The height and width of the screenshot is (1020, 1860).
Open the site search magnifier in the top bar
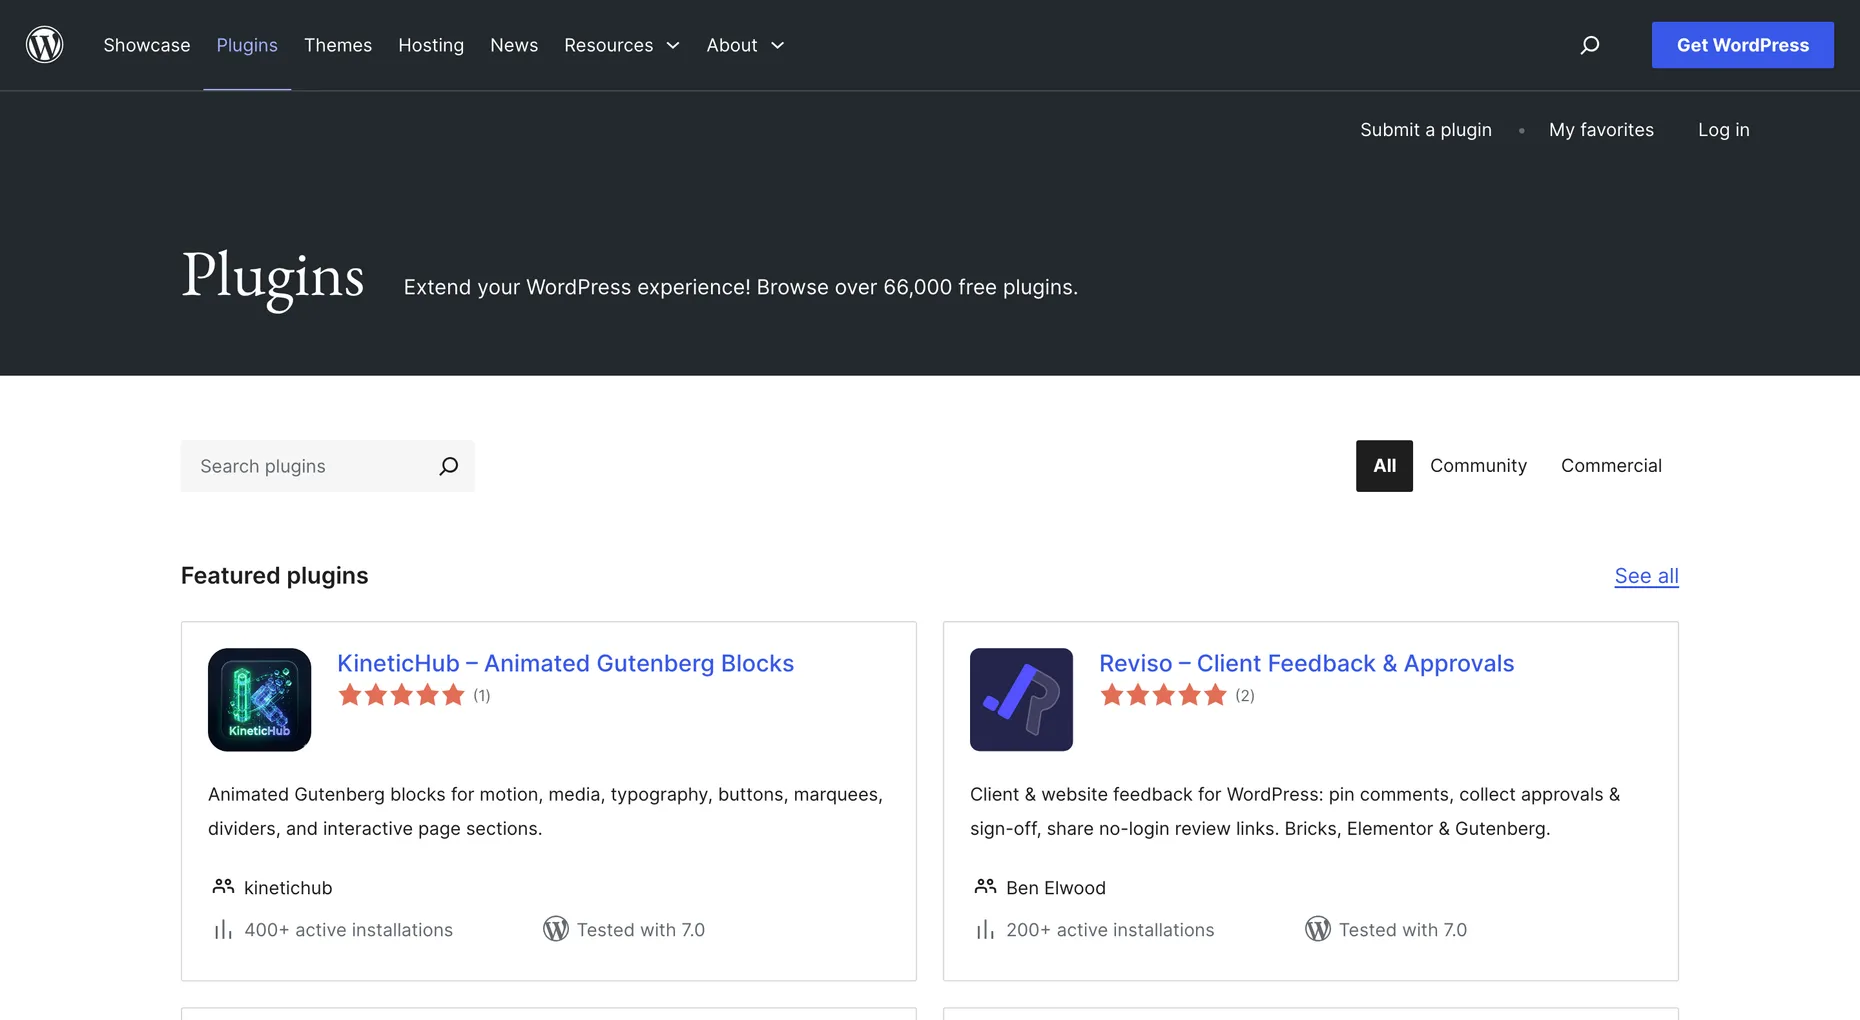tap(1589, 45)
